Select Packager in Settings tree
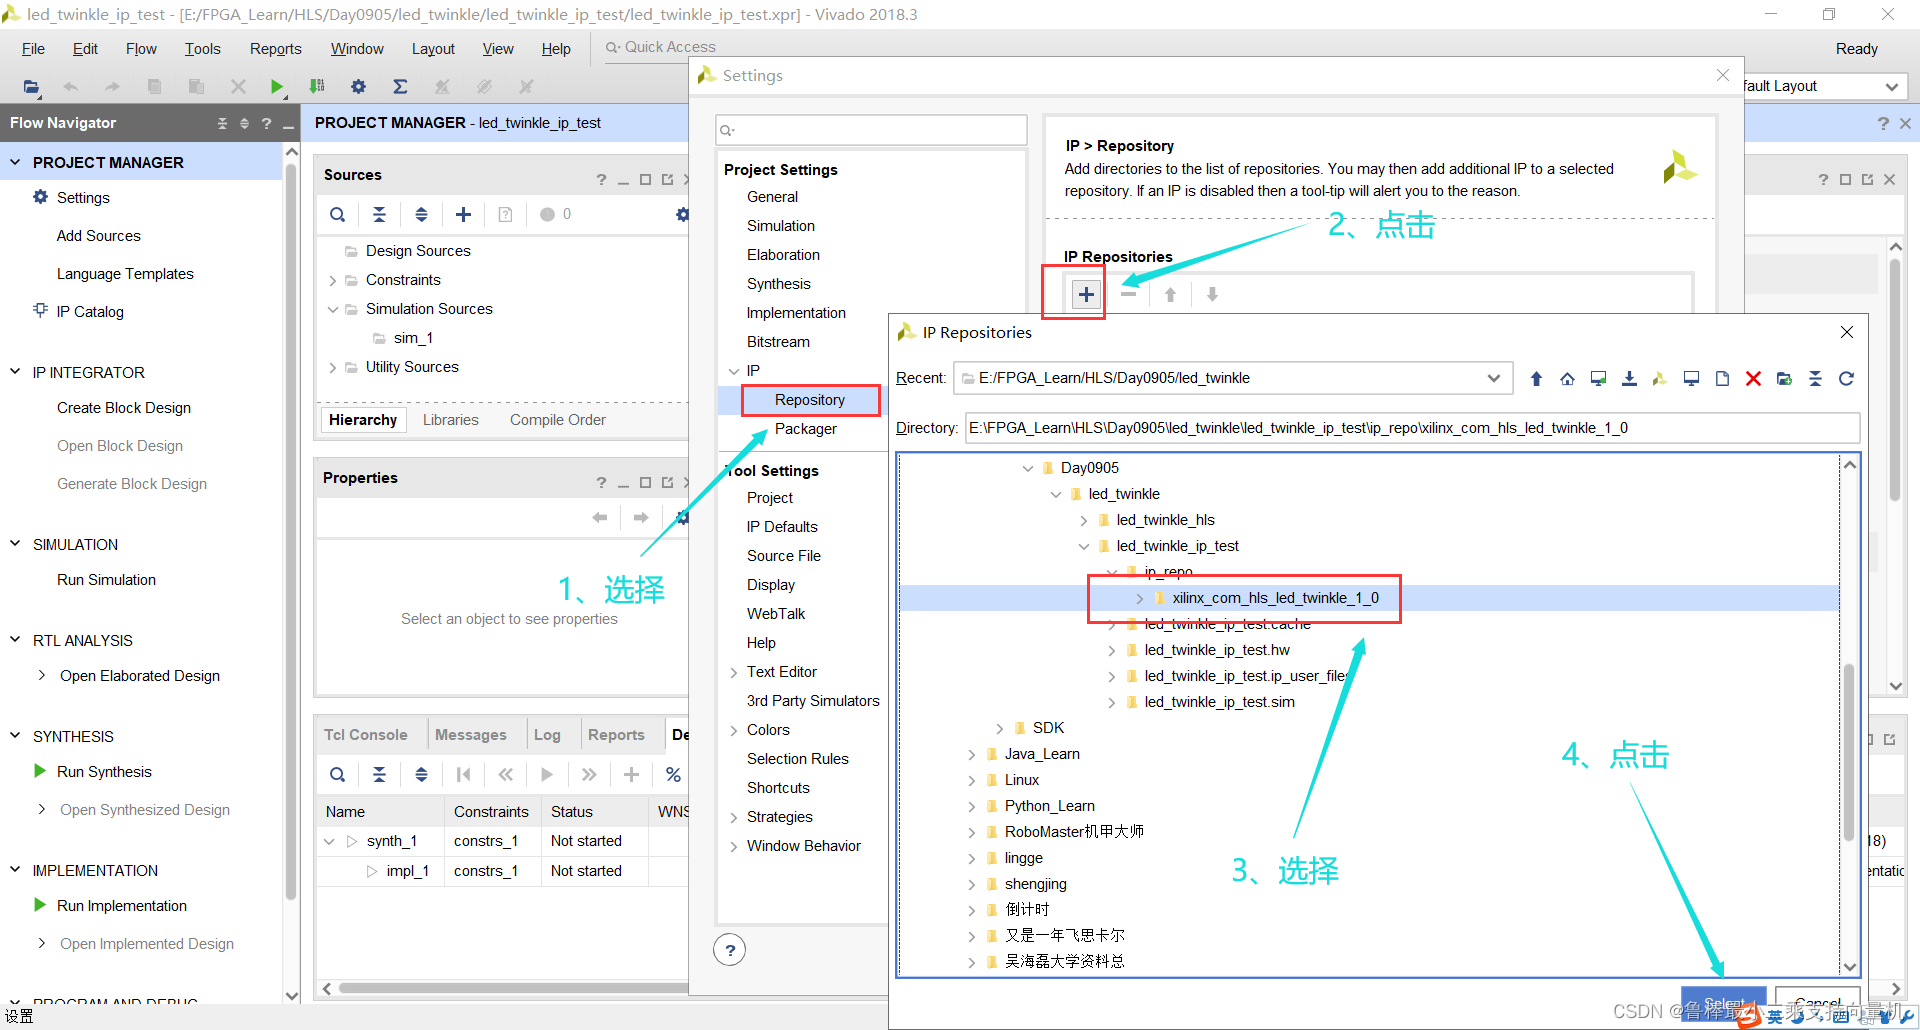Screen dimensions: 1920x1030 [805, 429]
